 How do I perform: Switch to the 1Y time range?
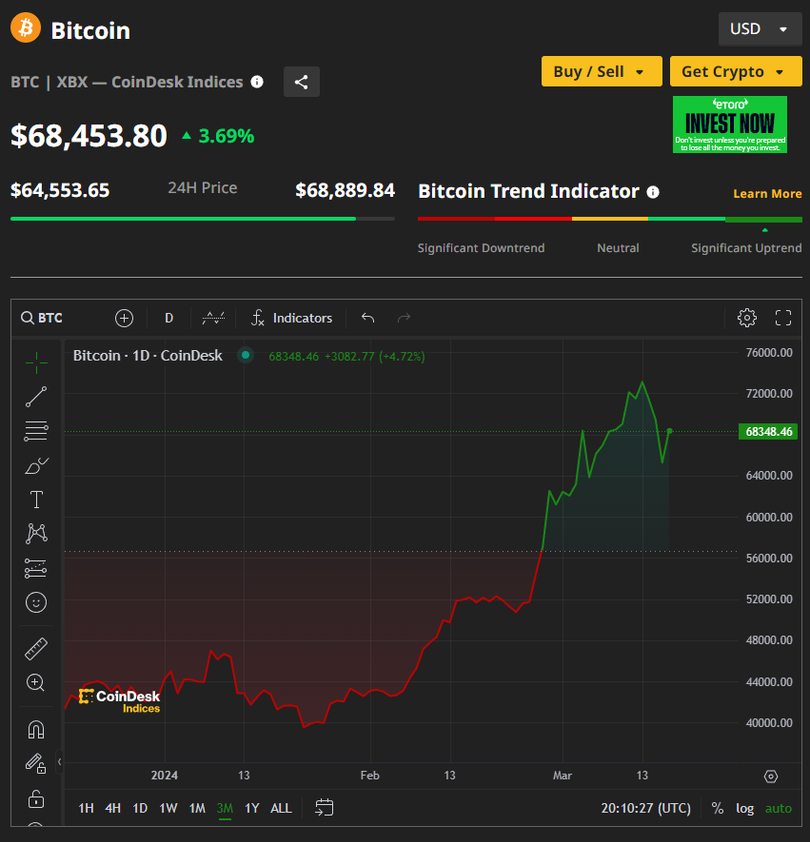pos(252,808)
